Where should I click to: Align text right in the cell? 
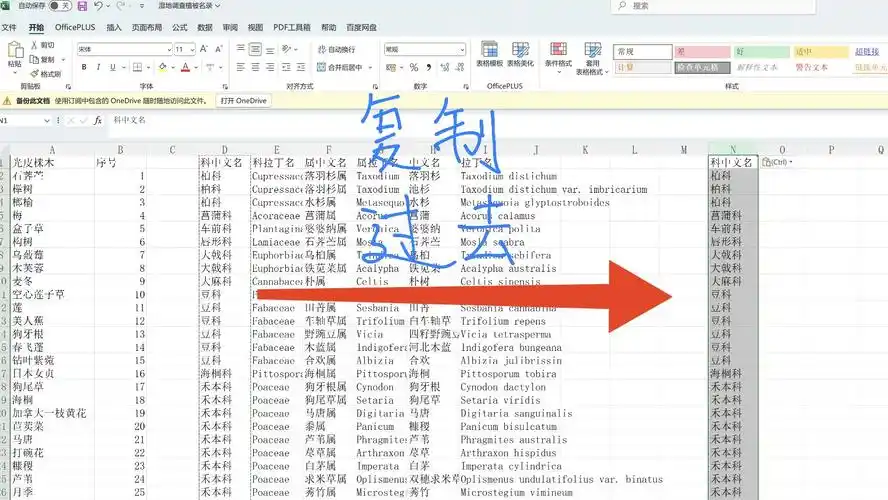coord(270,67)
